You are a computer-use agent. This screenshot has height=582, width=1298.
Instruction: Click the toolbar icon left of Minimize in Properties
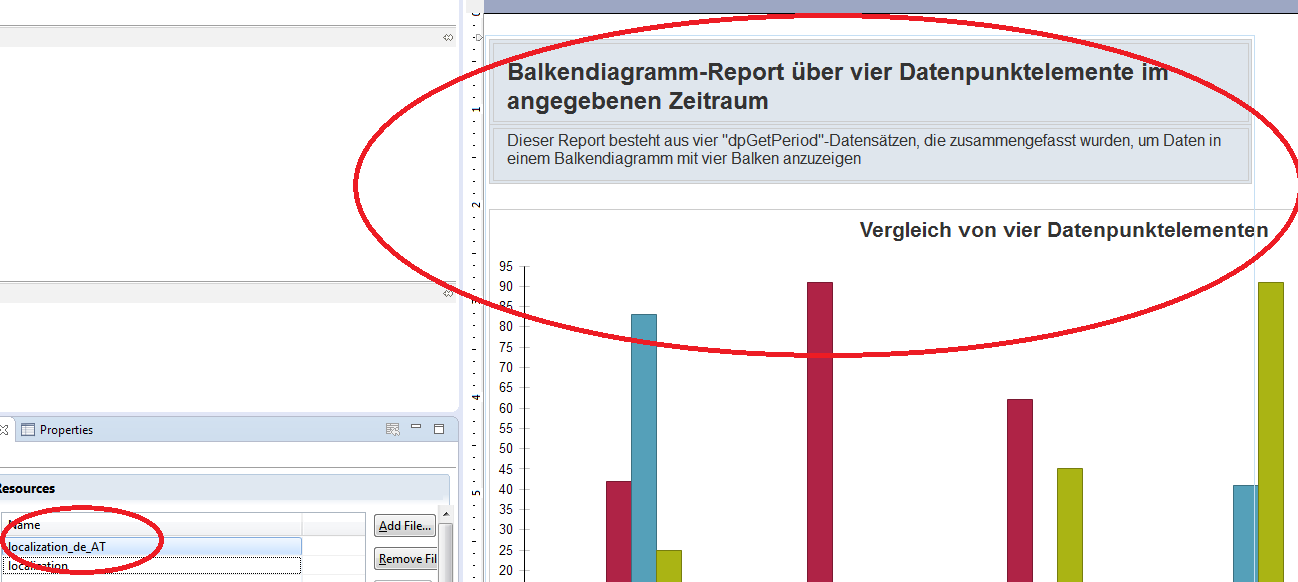[393, 429]
